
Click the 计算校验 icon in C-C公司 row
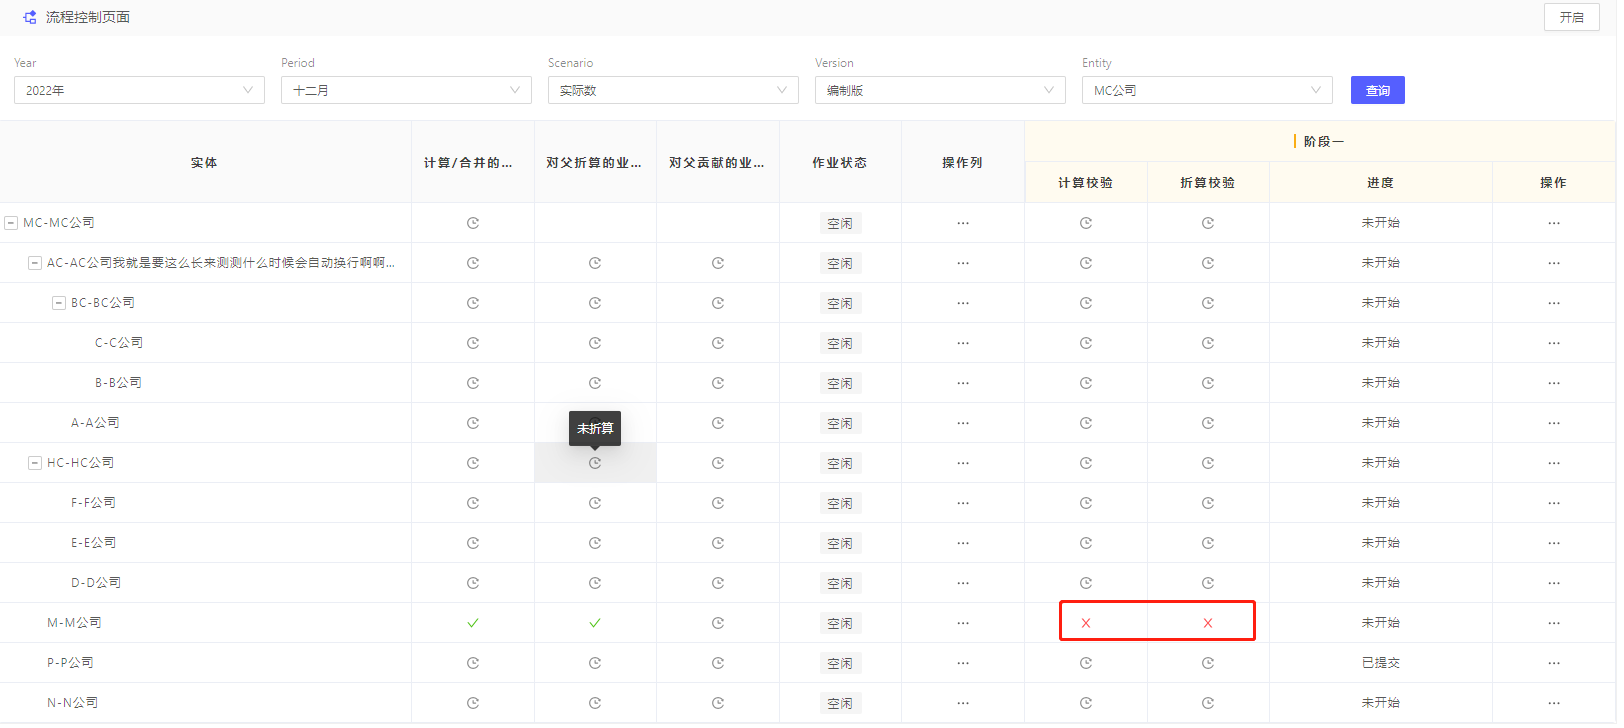pyautogui.click(x=1085, y=343)
